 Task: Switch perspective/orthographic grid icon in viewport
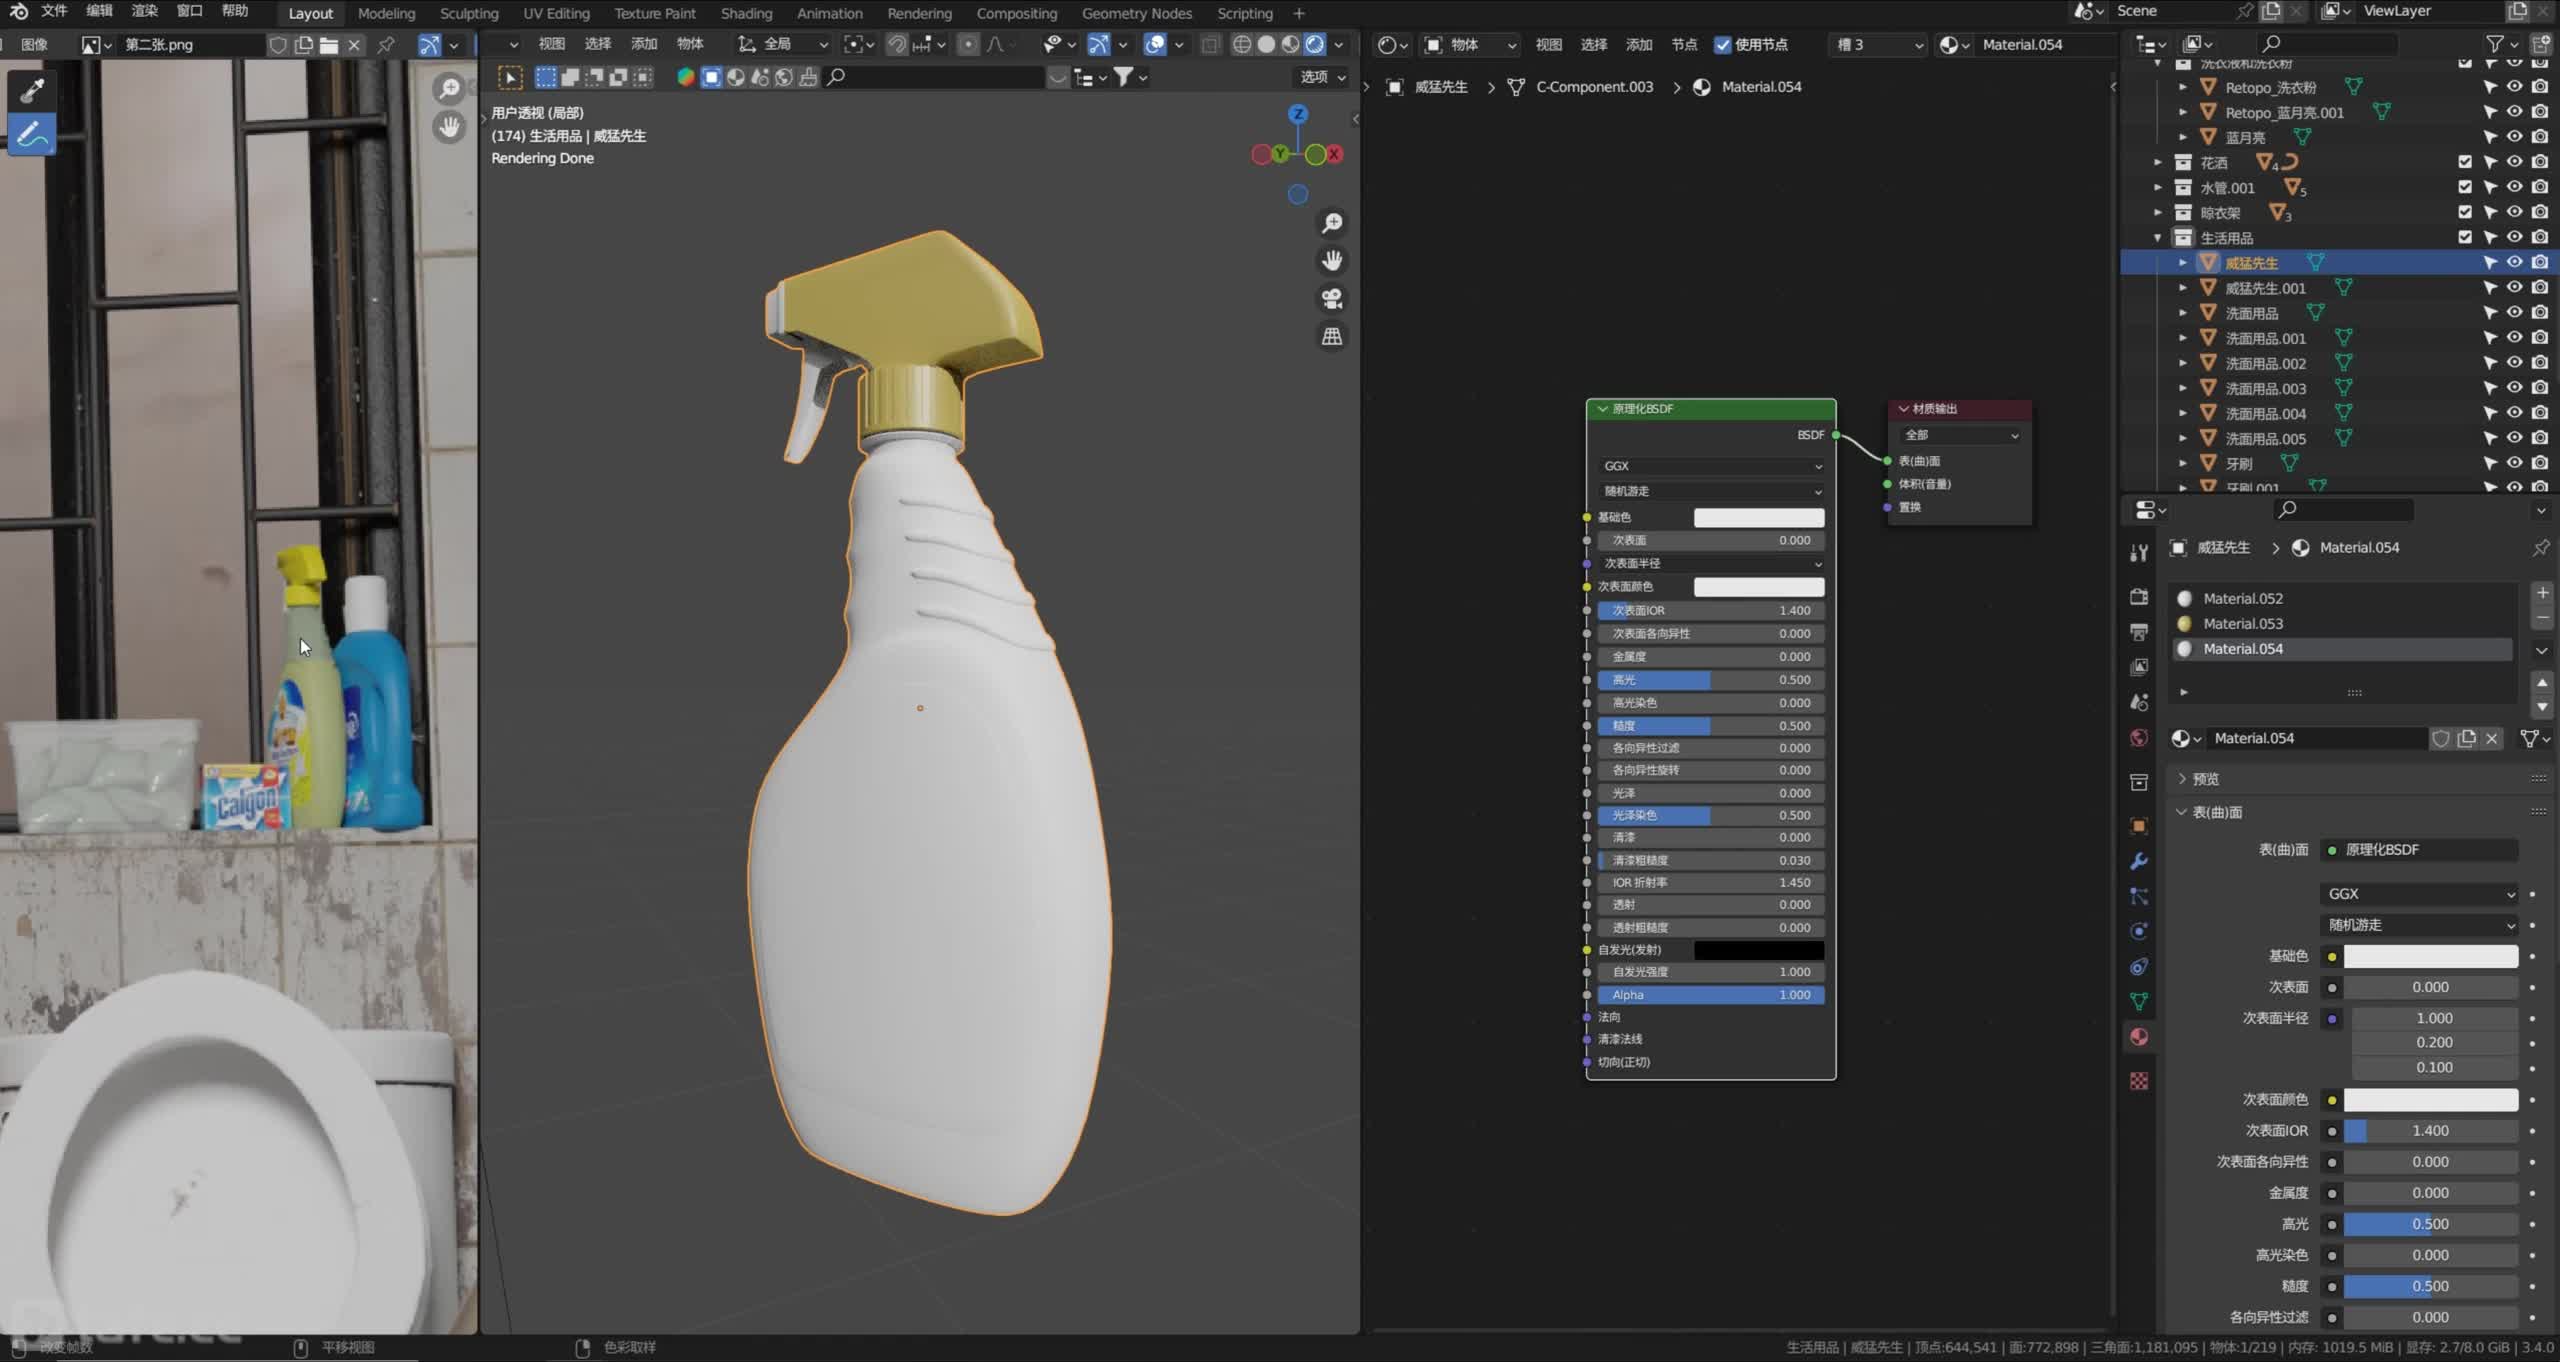click(1332, 337)
